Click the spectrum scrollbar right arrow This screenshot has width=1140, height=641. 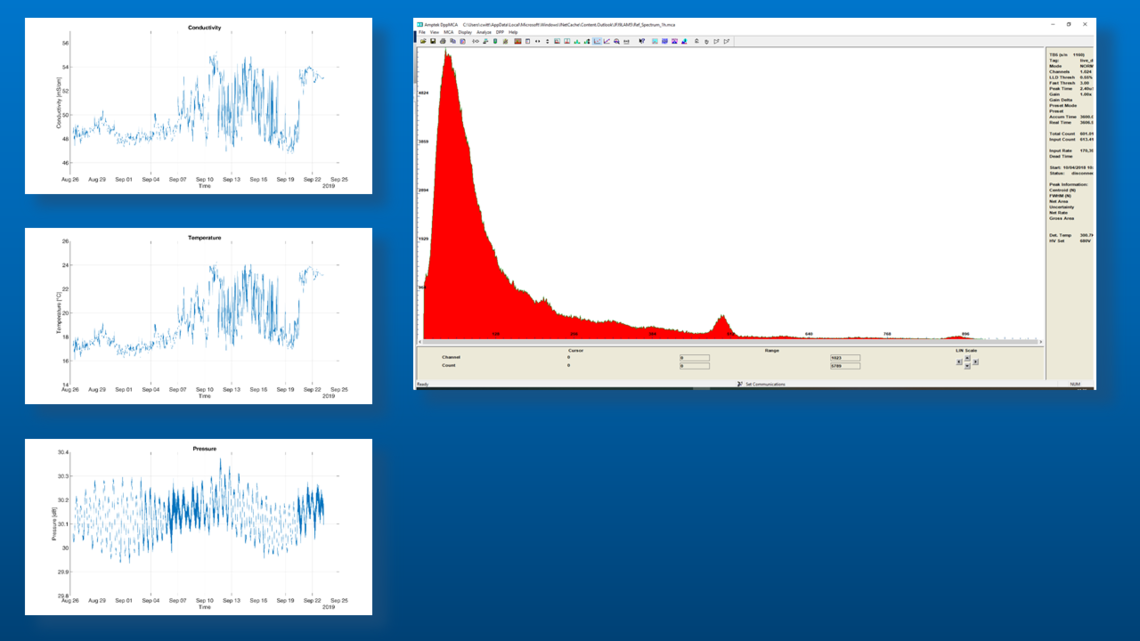pos(1041,342)
